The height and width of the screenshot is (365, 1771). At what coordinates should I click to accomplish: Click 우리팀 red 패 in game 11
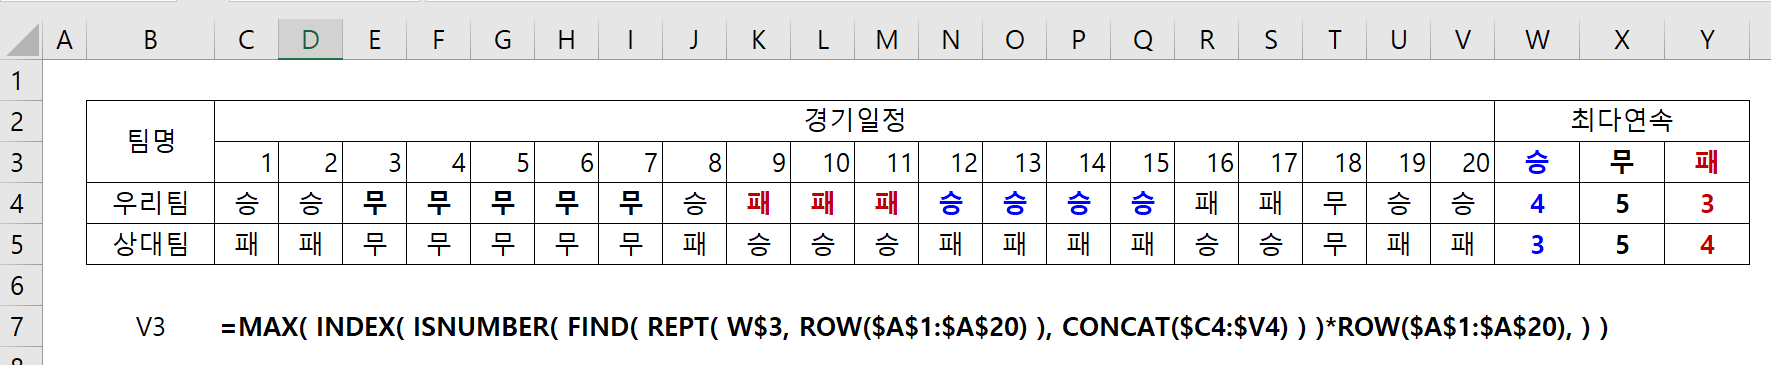pos(886,203)
